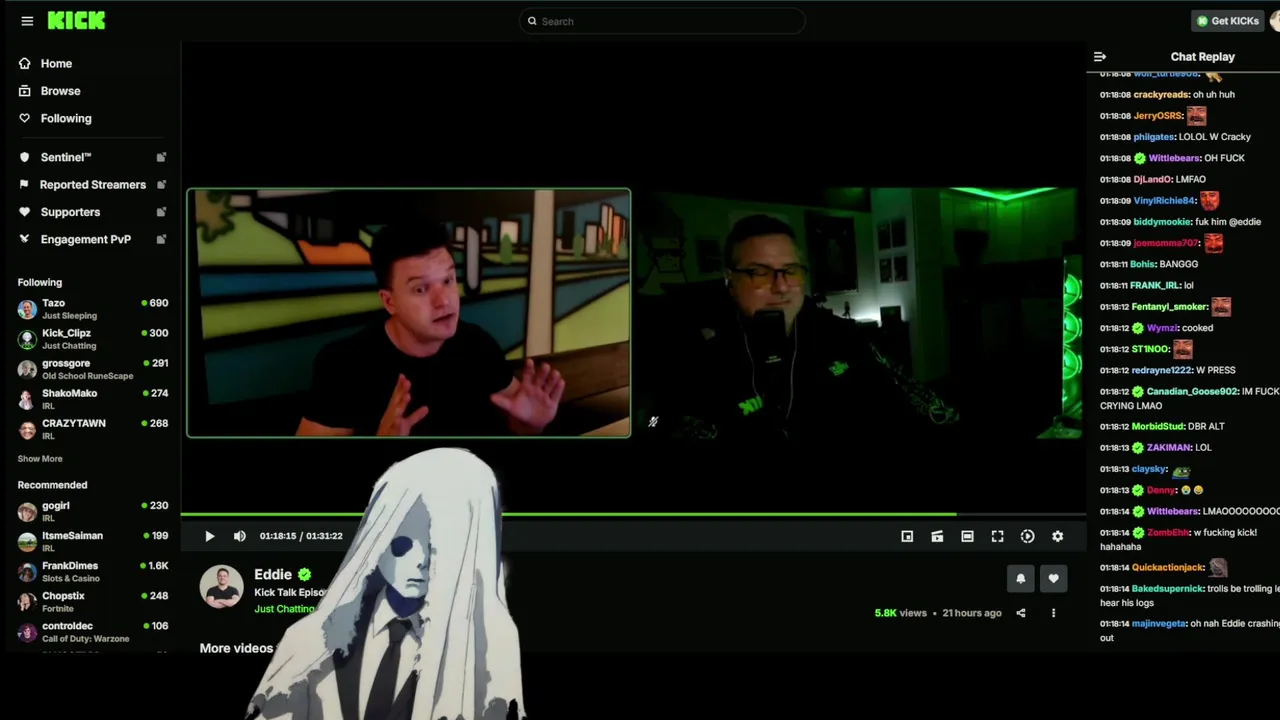Click username JerryOSRS in chat replay
Viewport: 1280px width, 720px height.
point(1158,116)
